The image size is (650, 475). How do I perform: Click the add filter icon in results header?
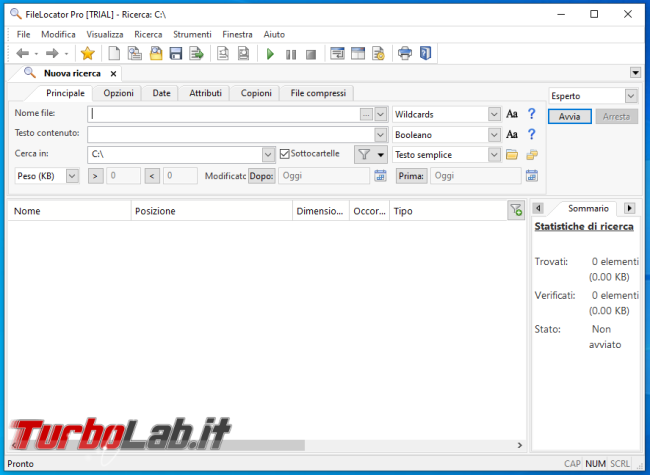click(x=516, y=210)
